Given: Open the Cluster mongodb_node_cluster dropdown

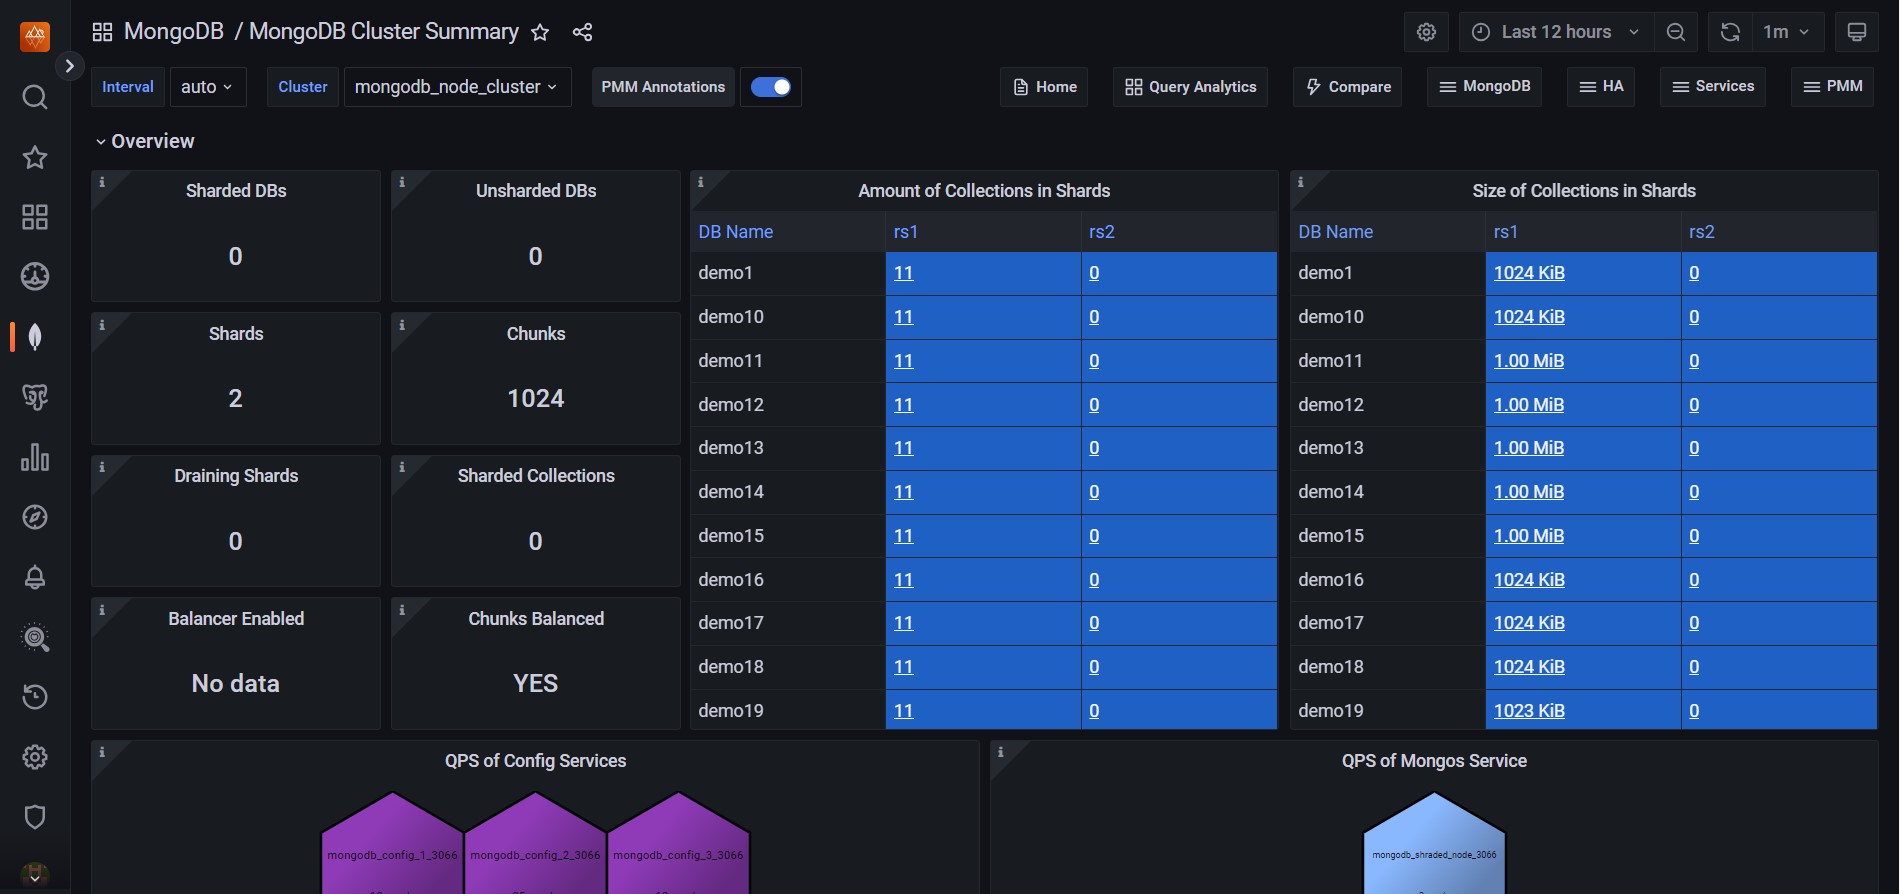Looking at the screenshot, I should [457, 87].
